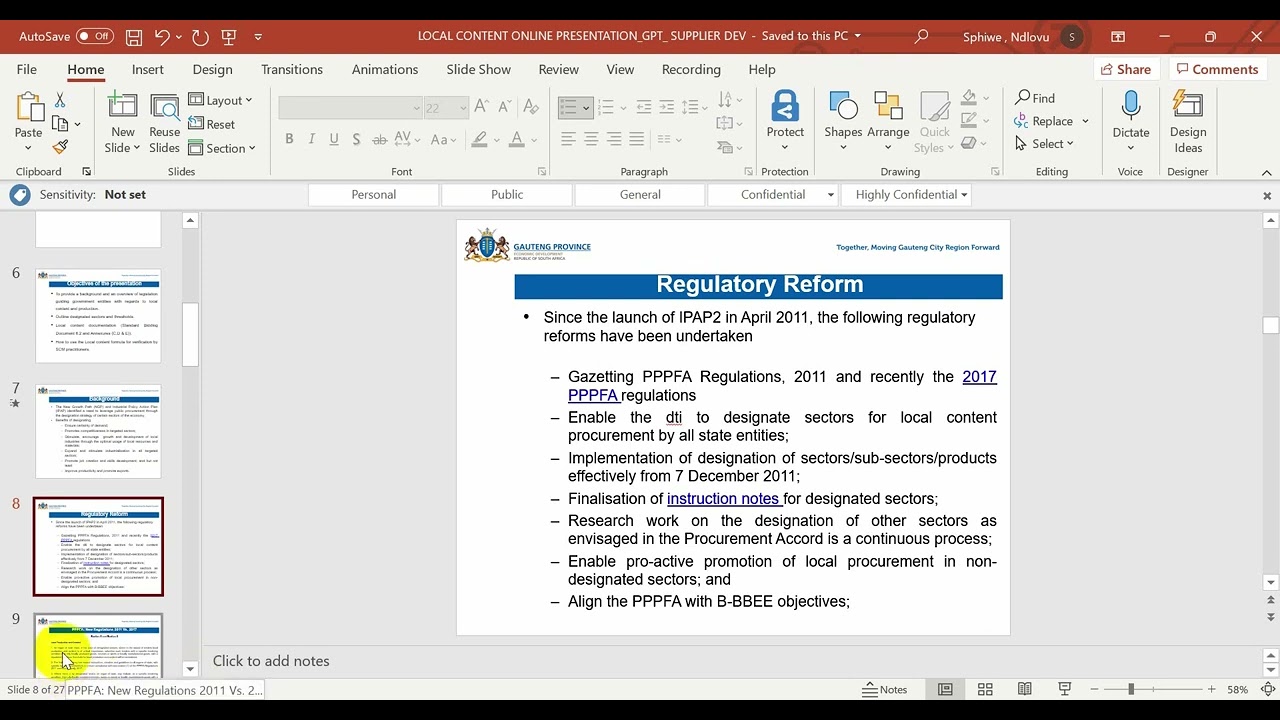
Task: Open the Arrange objects menu
Action: pos(888,122)
